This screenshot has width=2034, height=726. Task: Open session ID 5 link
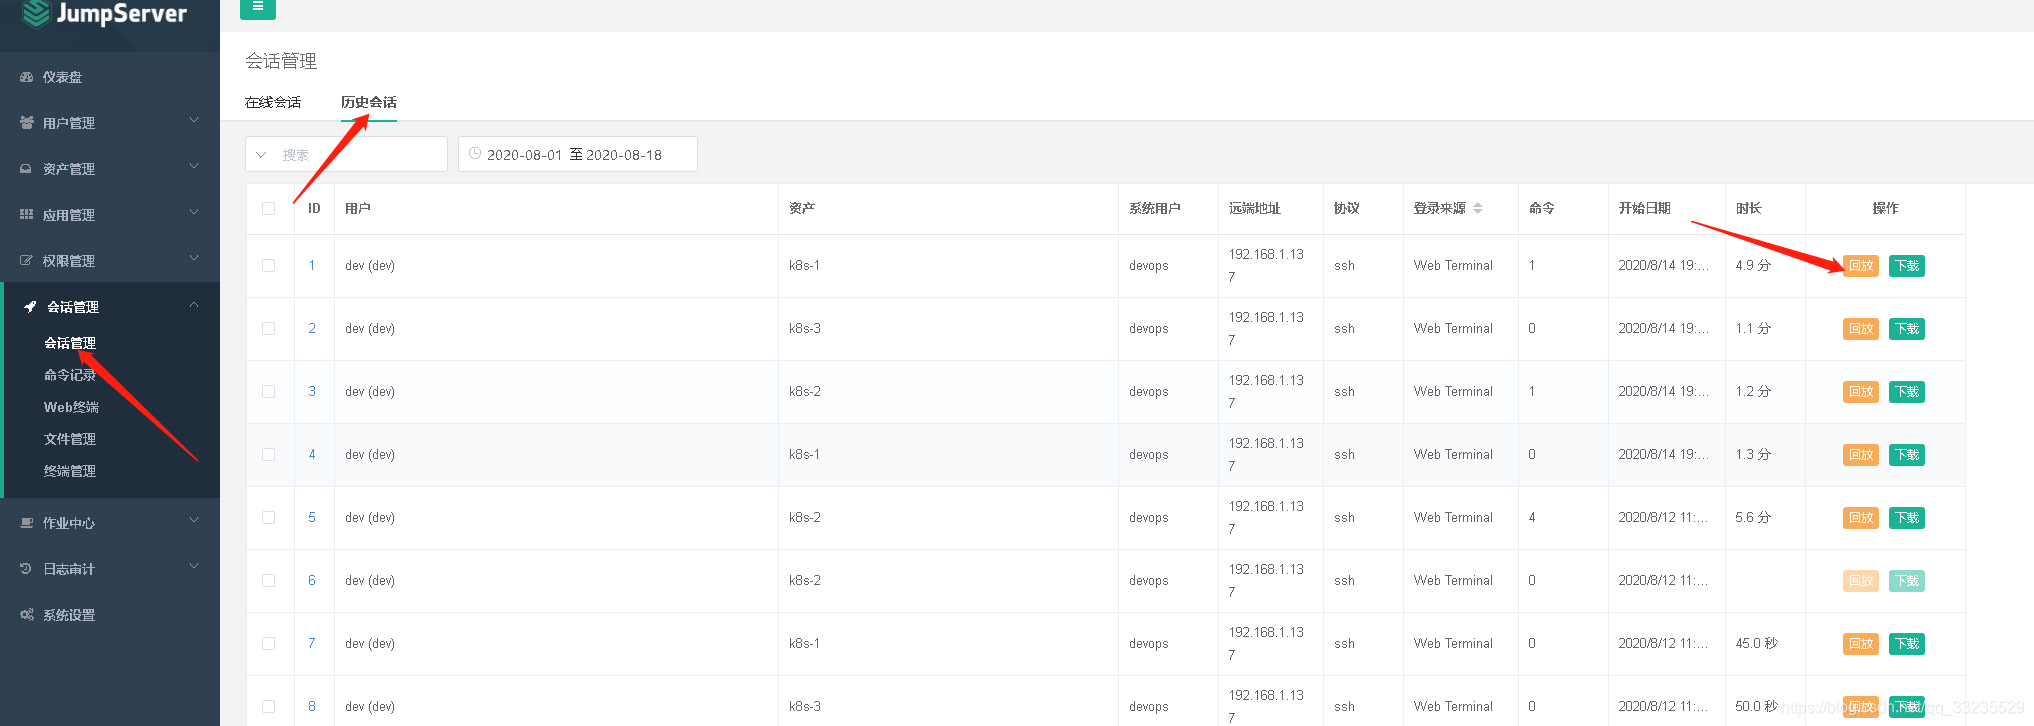click(x=312, y=518)
